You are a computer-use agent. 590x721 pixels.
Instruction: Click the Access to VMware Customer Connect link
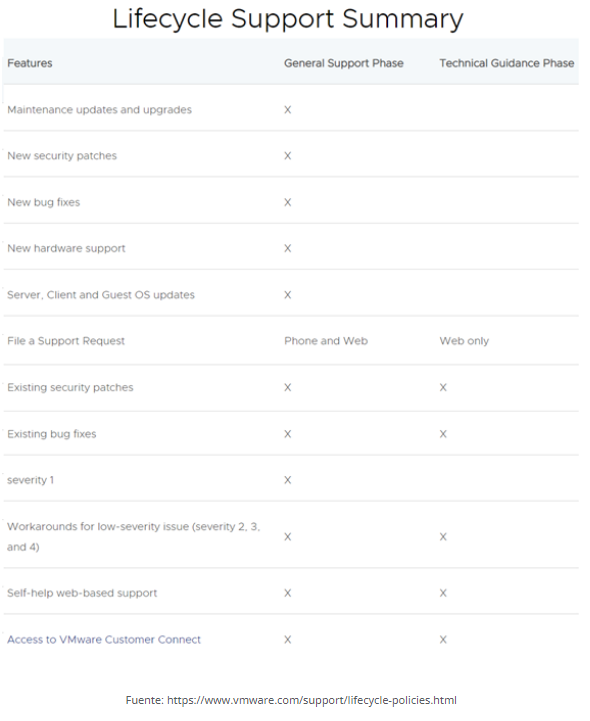point(104,640)
